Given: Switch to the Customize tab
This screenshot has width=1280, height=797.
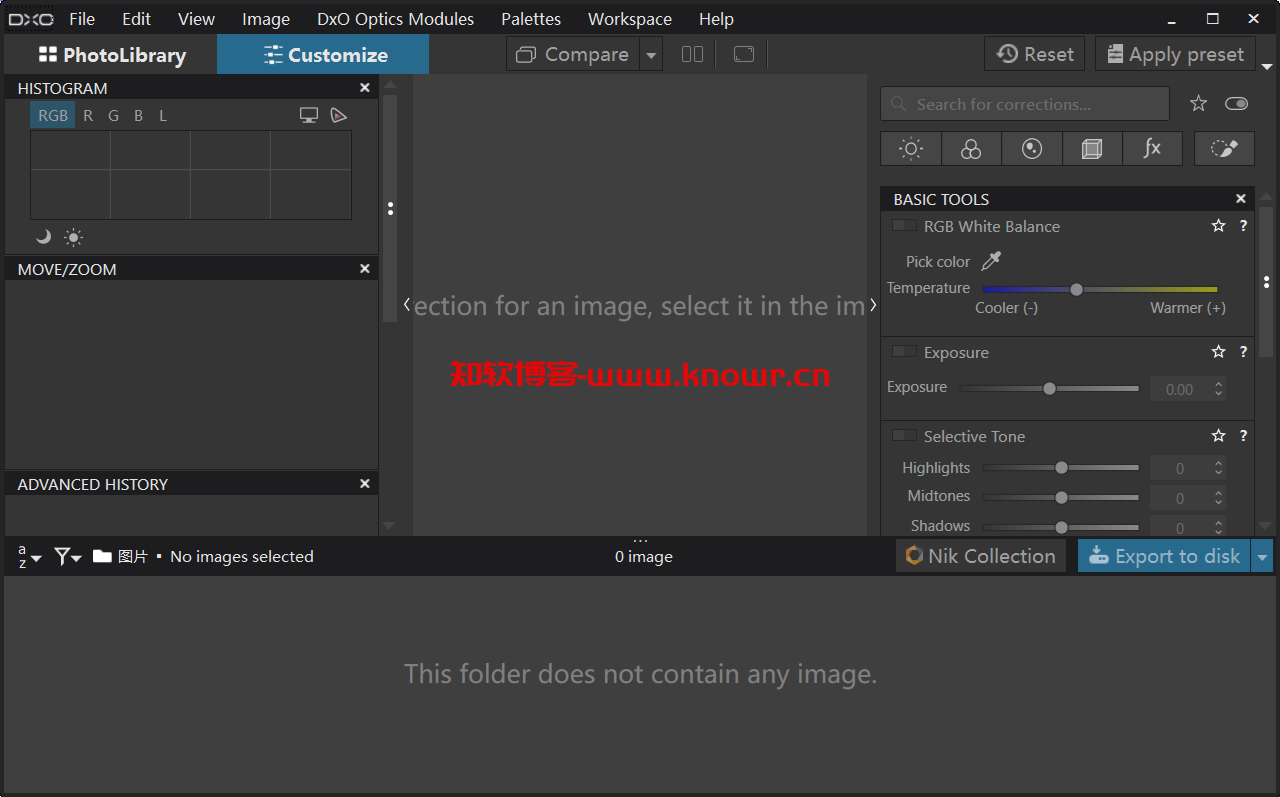Looking at the screenshot, I should (323, 55).
